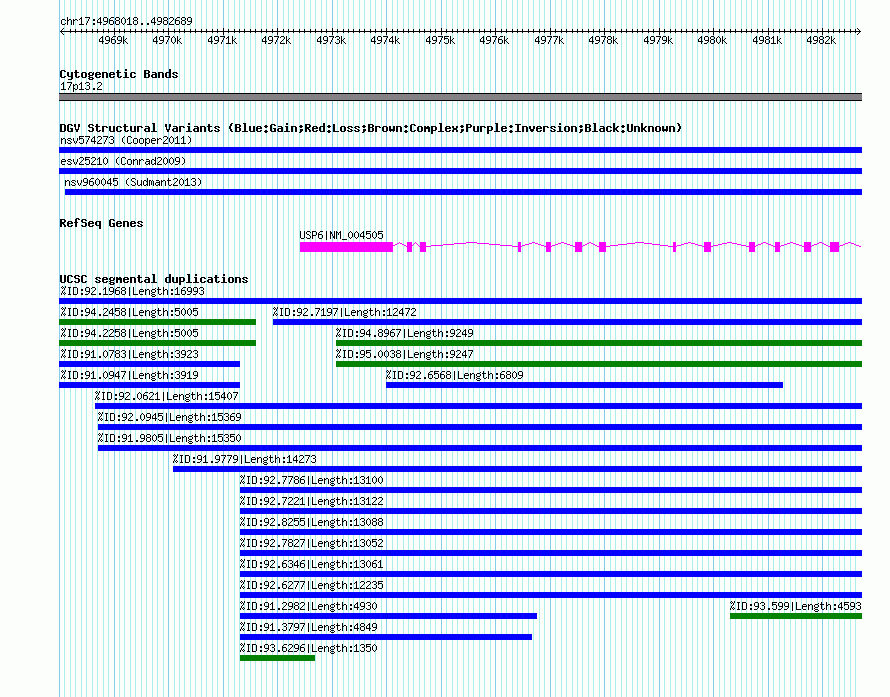Click the large magenta USP6 exon block
This screenshot has height=697, width=890.
(346, 247)
